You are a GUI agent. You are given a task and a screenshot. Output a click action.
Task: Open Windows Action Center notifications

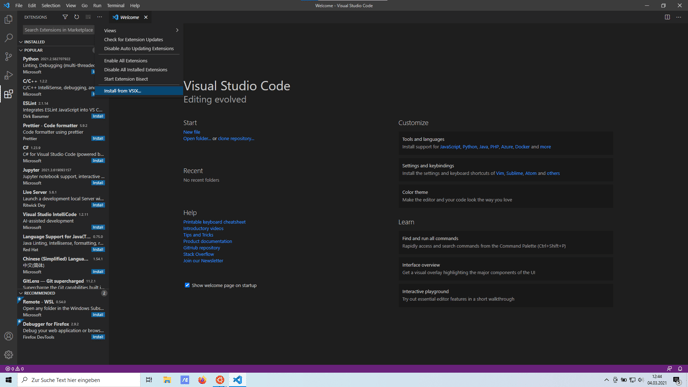677,380
